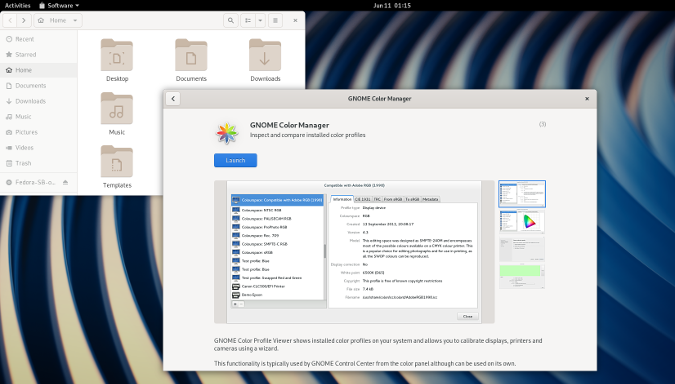This screenshot has width=675, height=384.
Task: Open the Software app menu
Action: [59, 6]
